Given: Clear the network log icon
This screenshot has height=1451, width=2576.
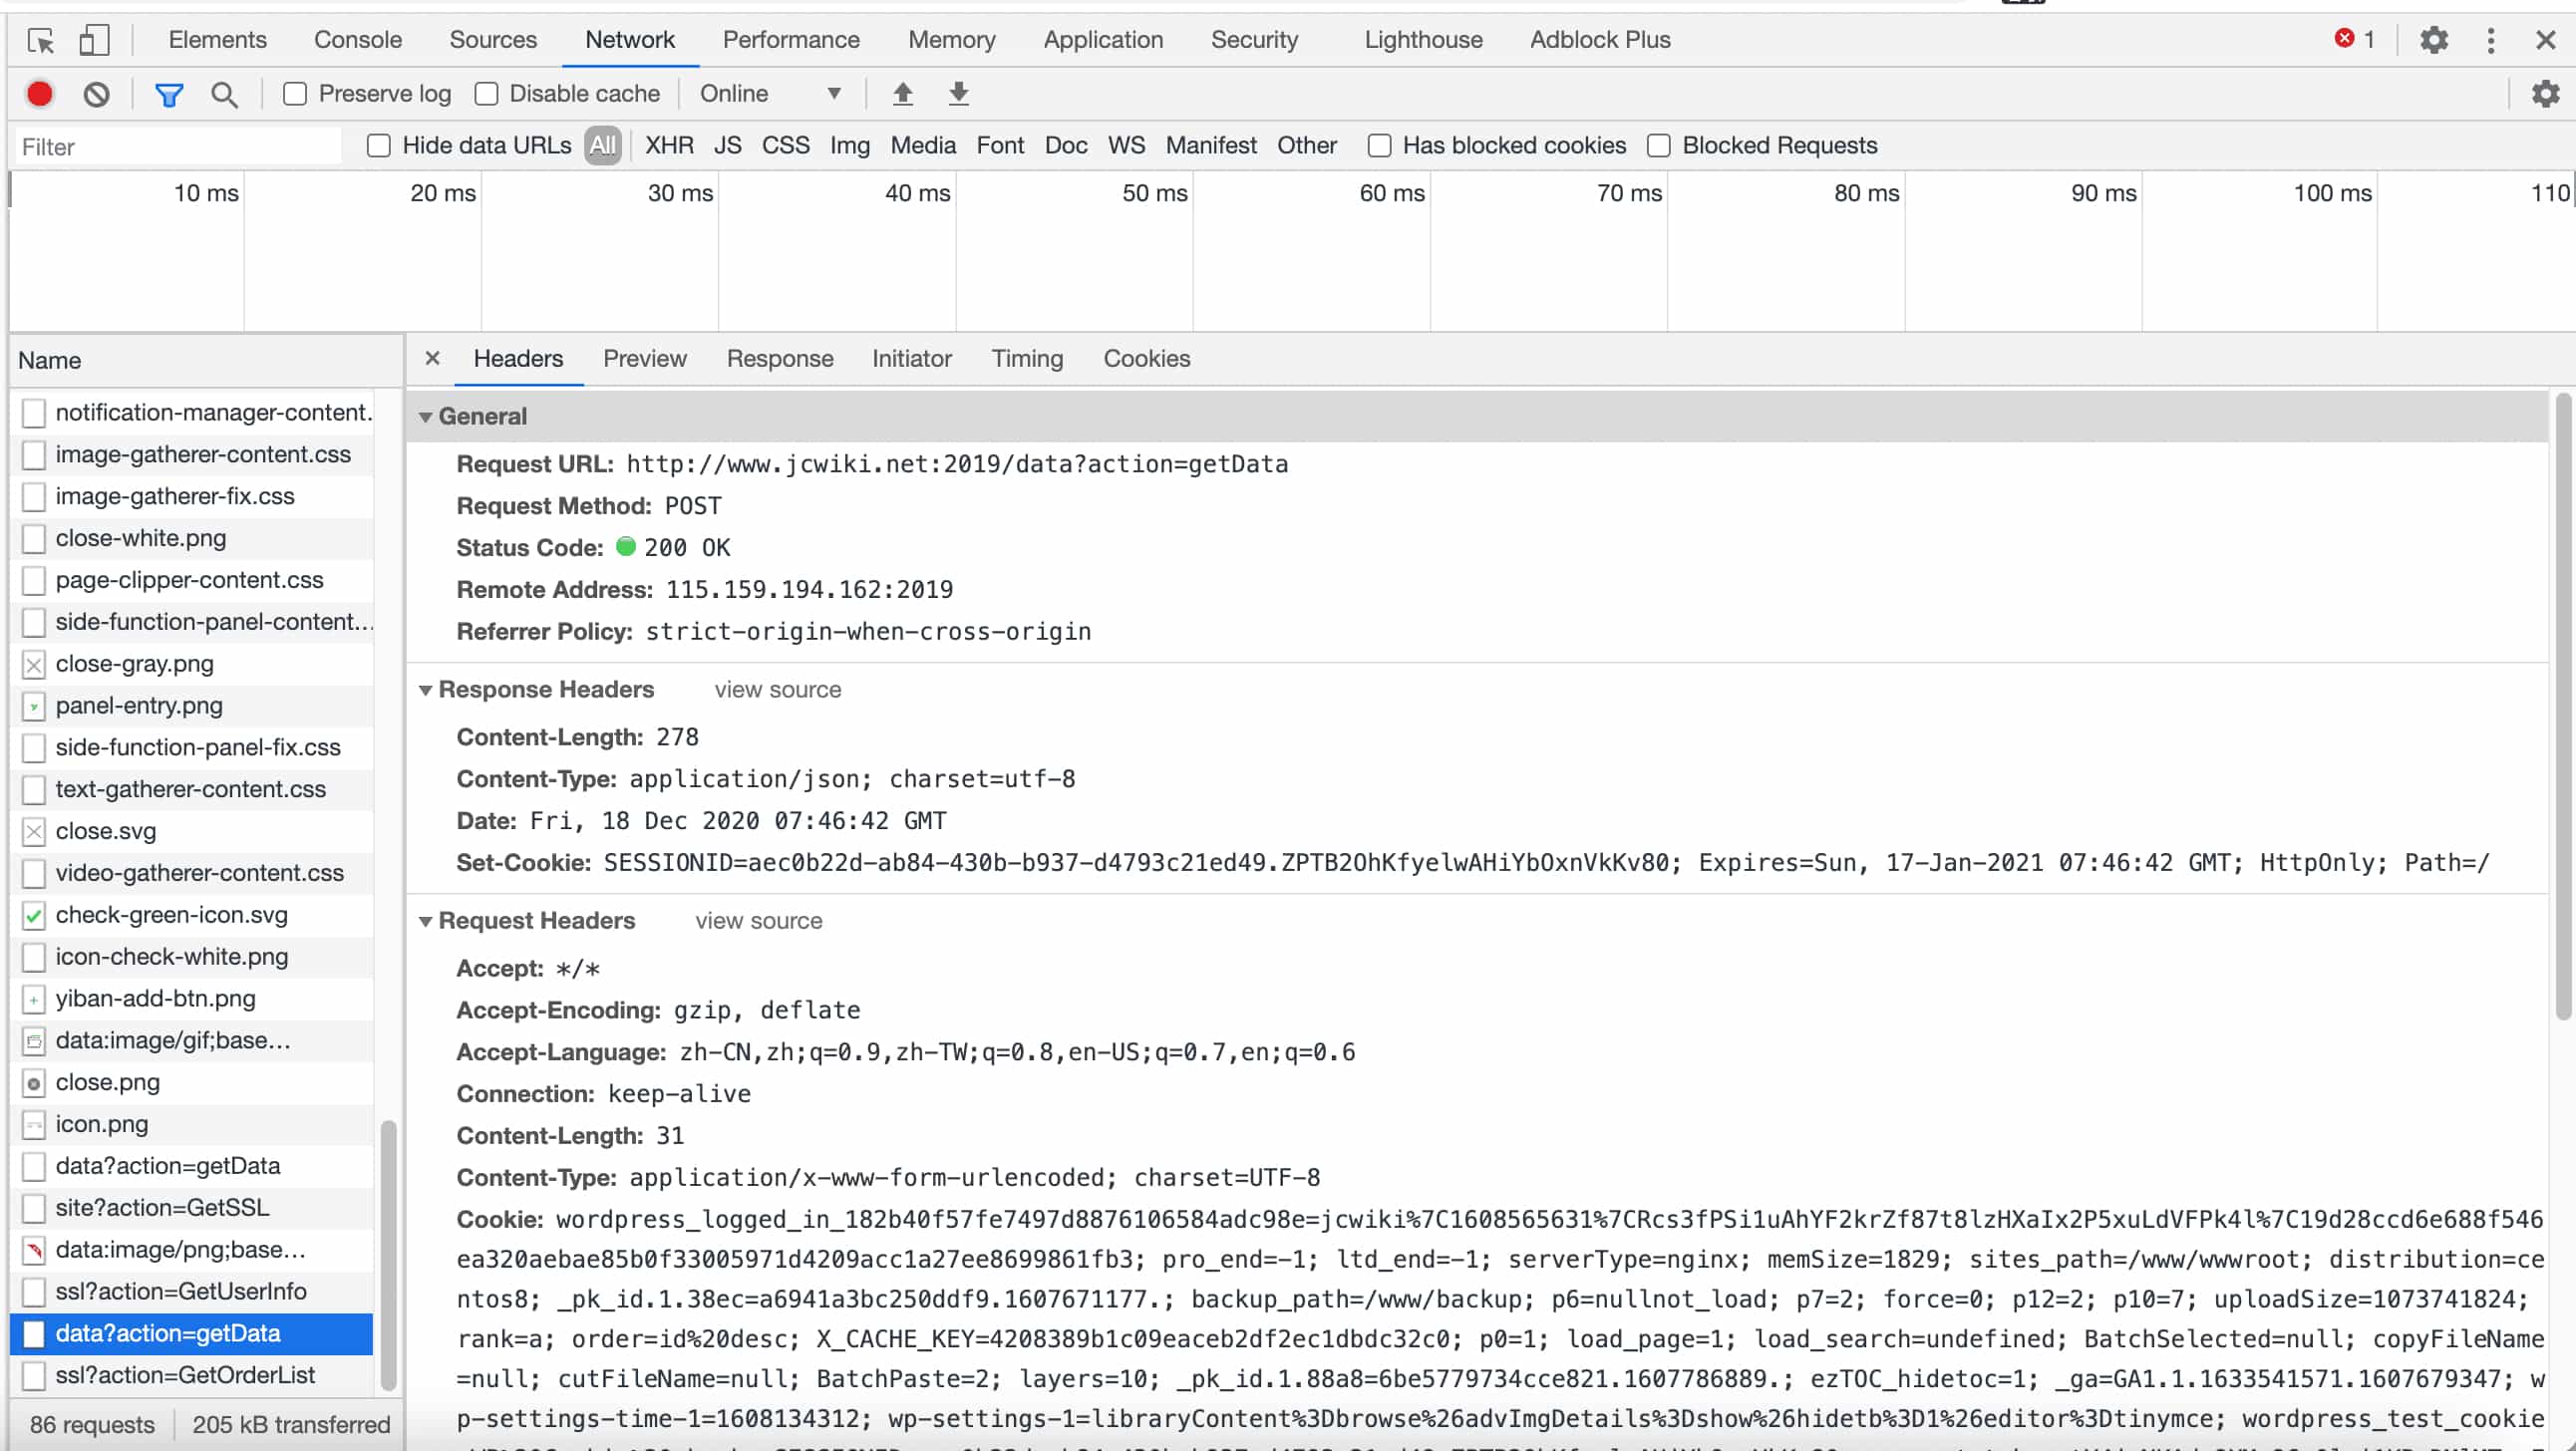Looking at the screenshot, I should [x=96, y=94].
